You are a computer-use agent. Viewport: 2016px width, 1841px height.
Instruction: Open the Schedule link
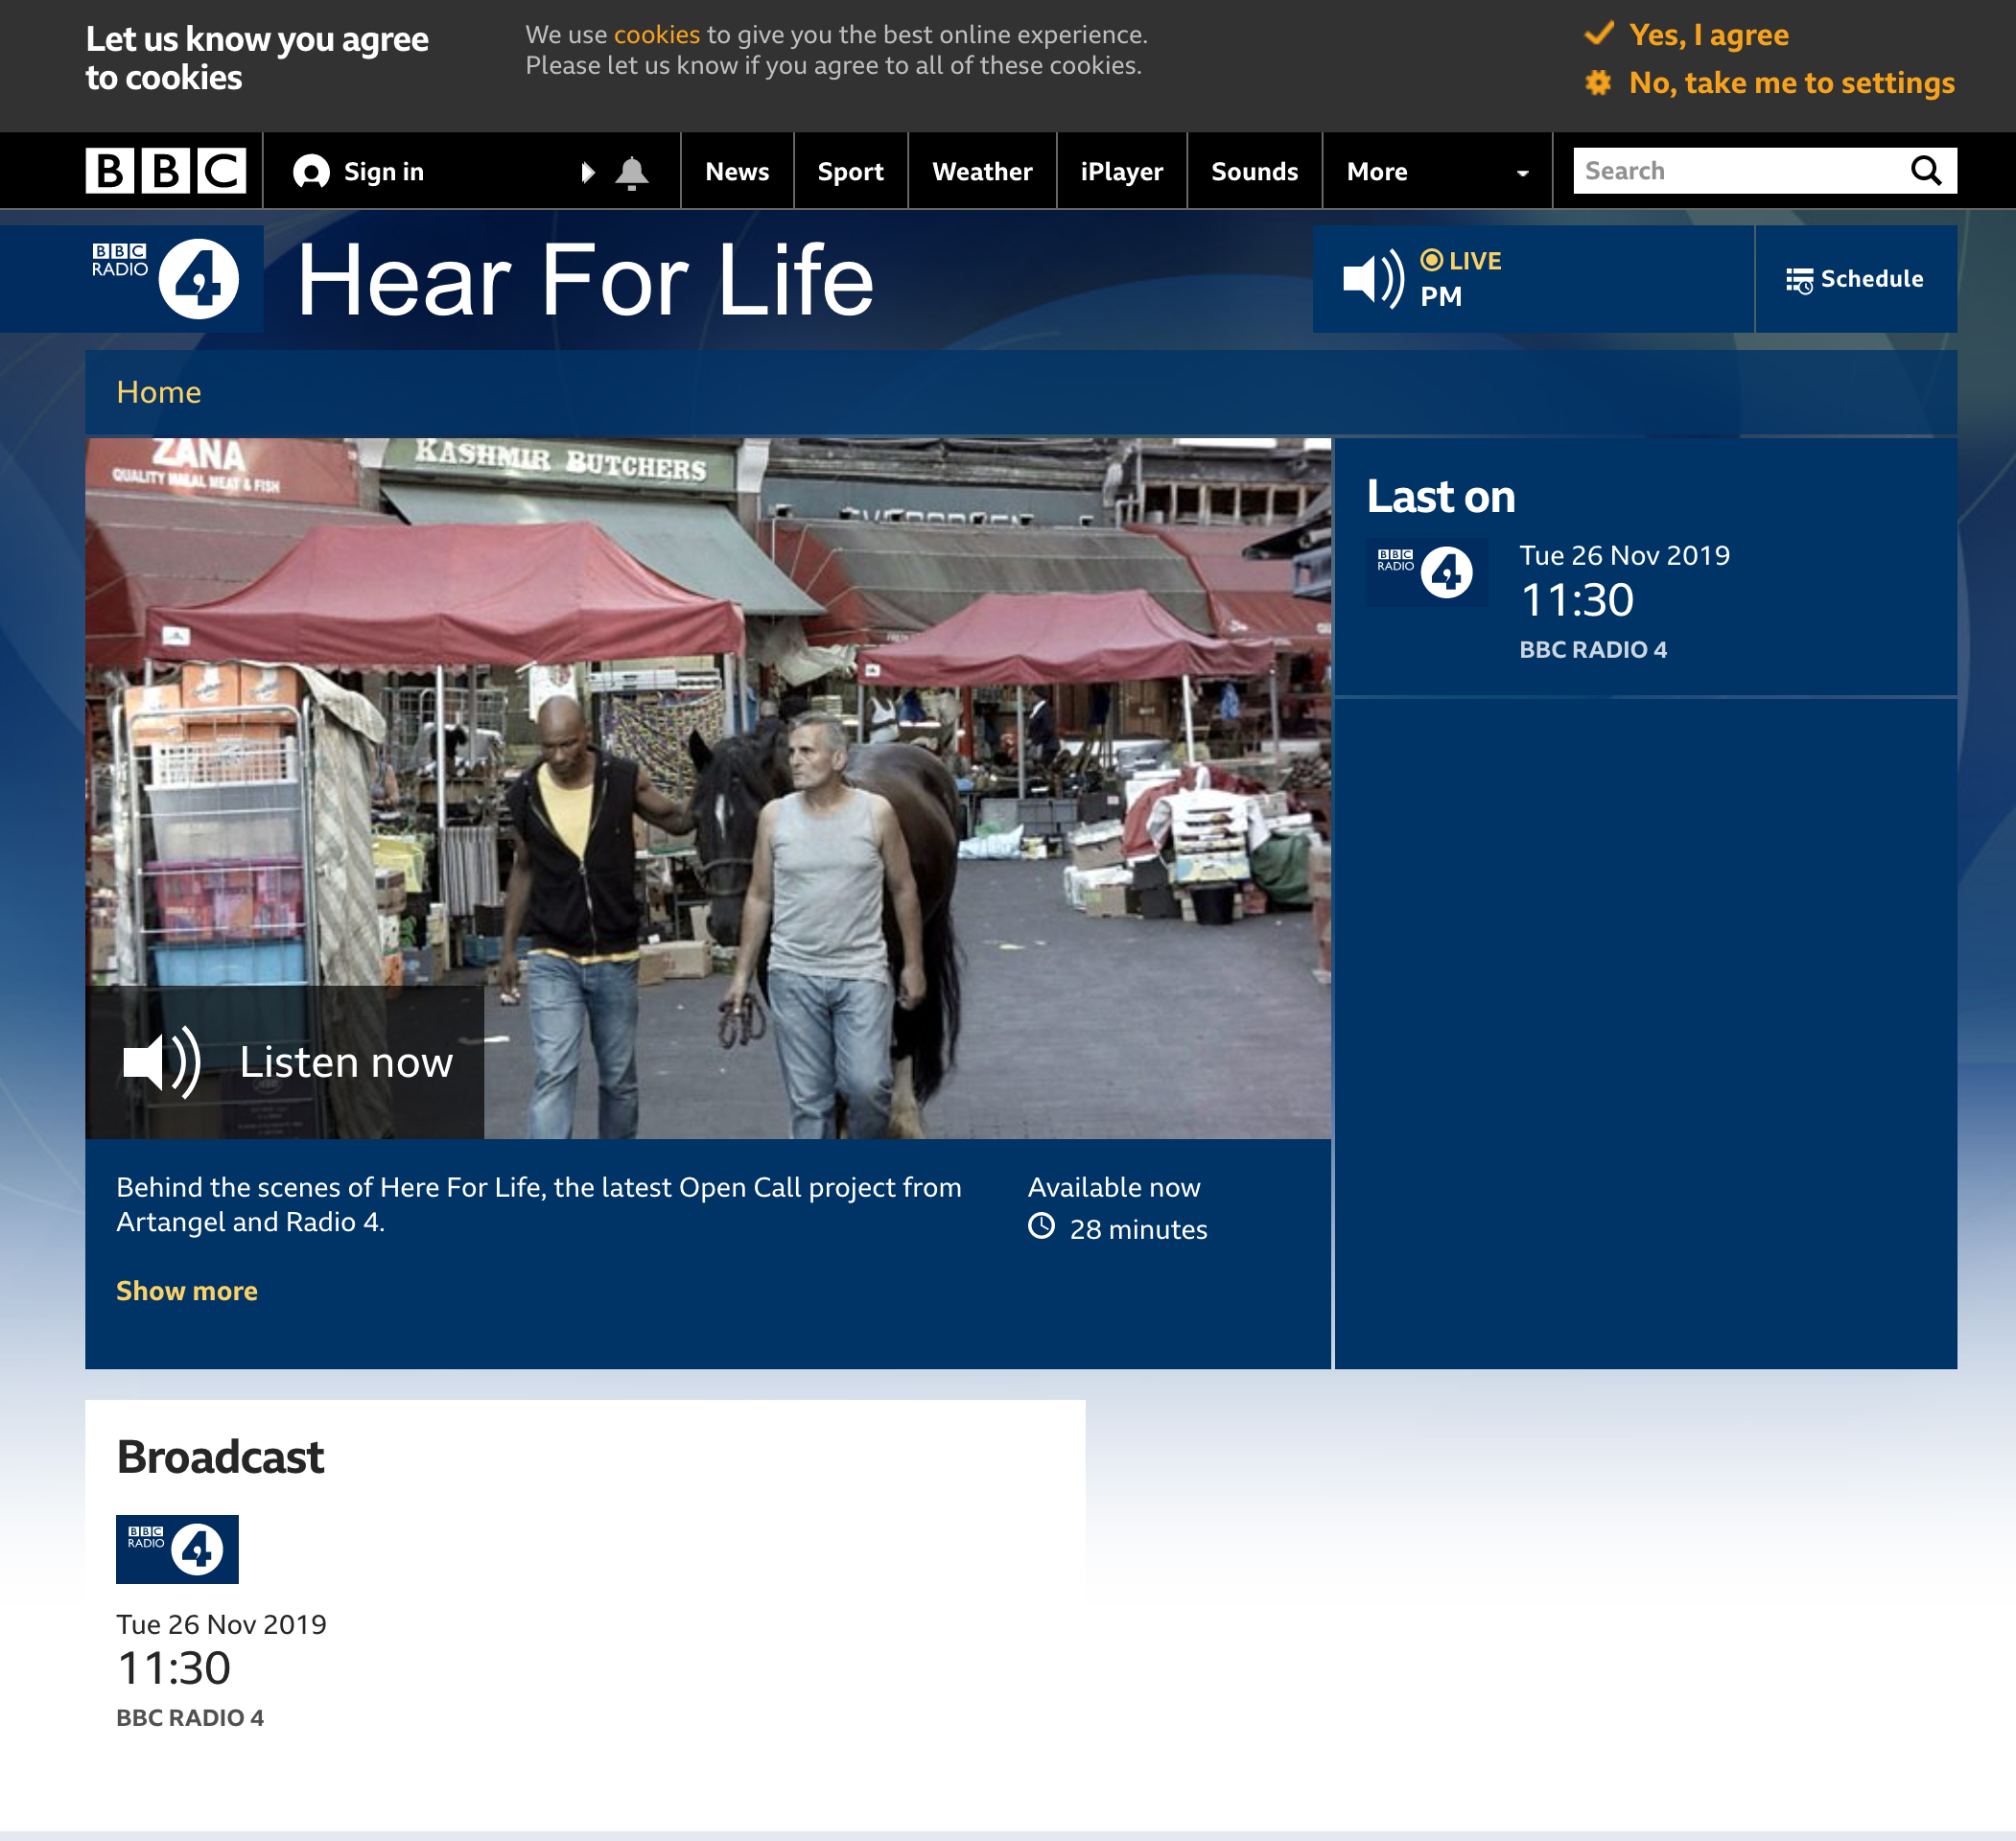point(1856,279)
